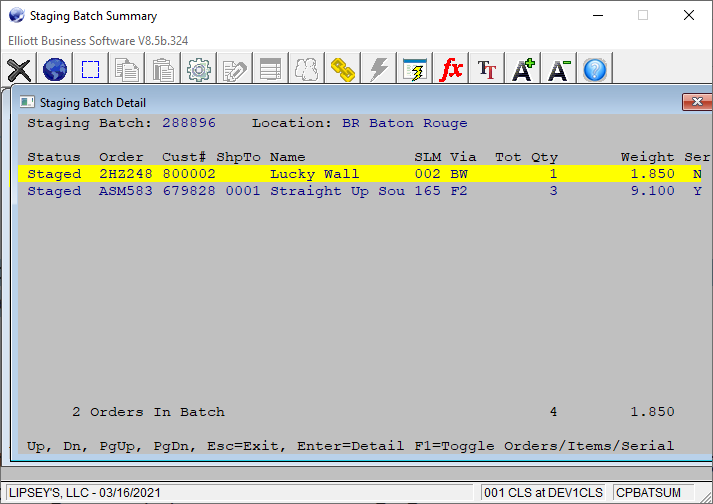Activate the dashed rectangle select icon
The height and width of the screenshot is (504, 713).
point(90,70)
